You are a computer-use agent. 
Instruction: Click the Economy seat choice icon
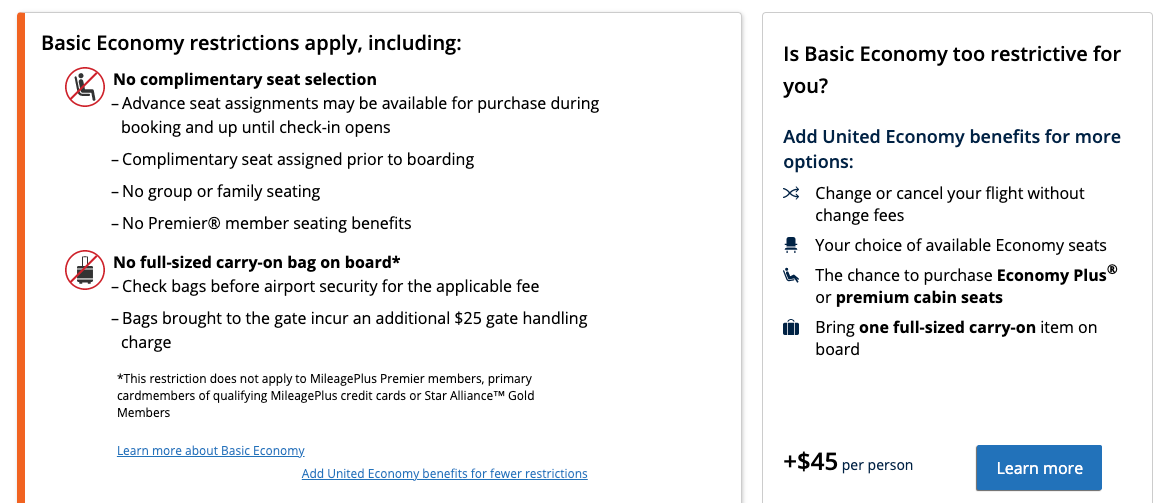791,245
